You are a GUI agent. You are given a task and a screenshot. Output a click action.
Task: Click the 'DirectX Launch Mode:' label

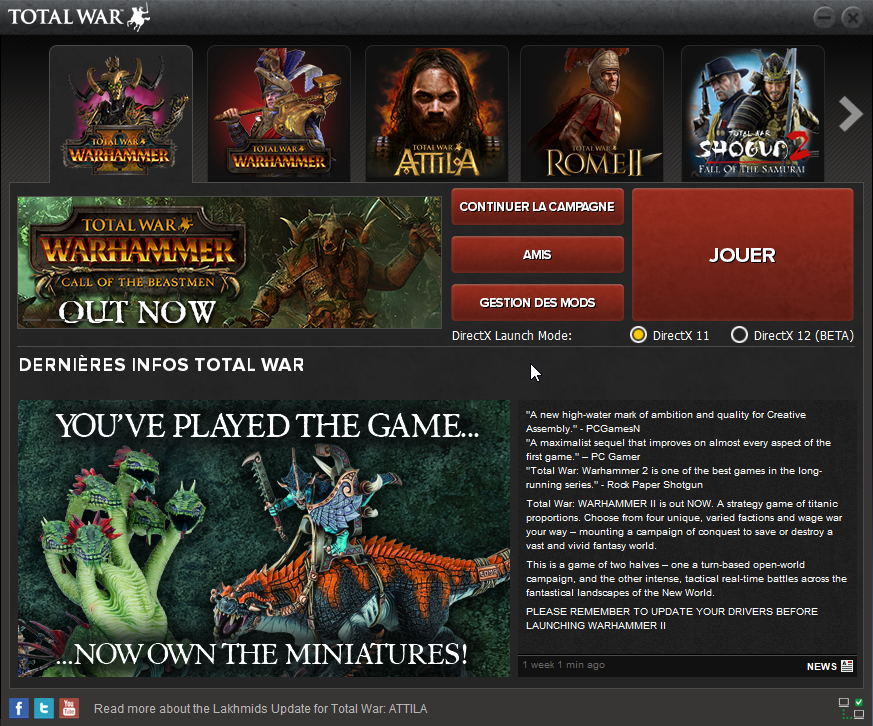tap(512, 336)
